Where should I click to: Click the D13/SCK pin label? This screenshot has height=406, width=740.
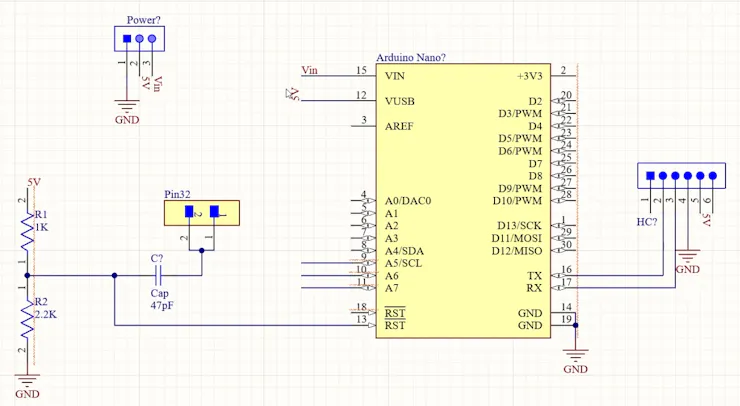coord(519,226)
